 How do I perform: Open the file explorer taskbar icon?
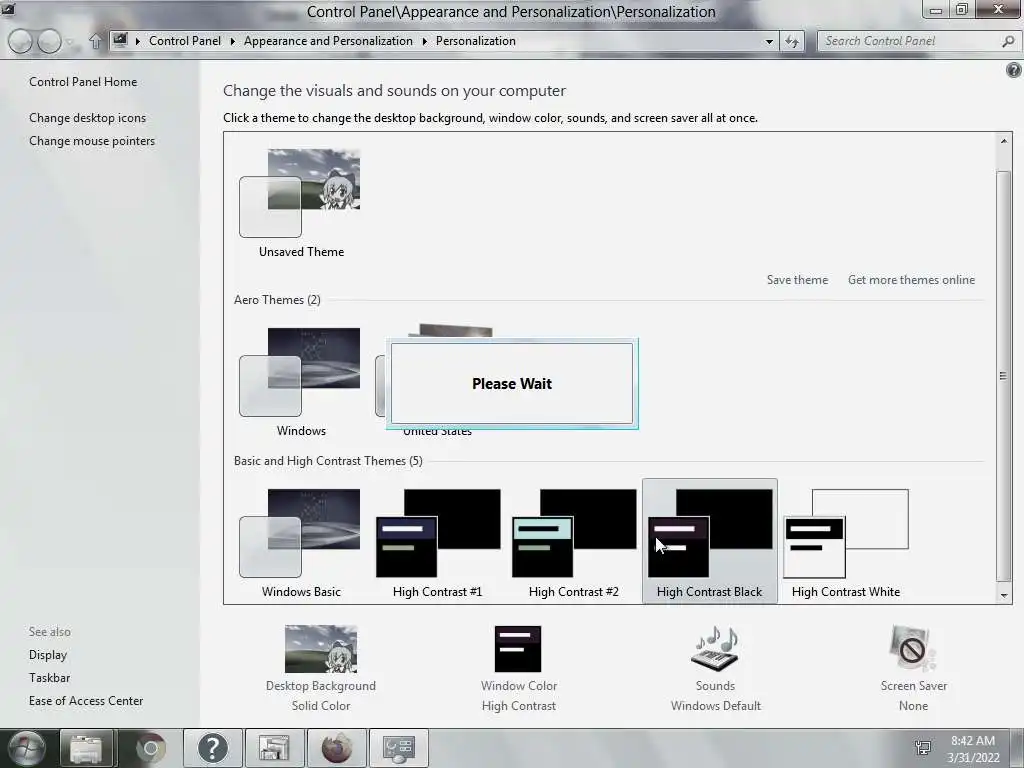[x=86, y=748]
